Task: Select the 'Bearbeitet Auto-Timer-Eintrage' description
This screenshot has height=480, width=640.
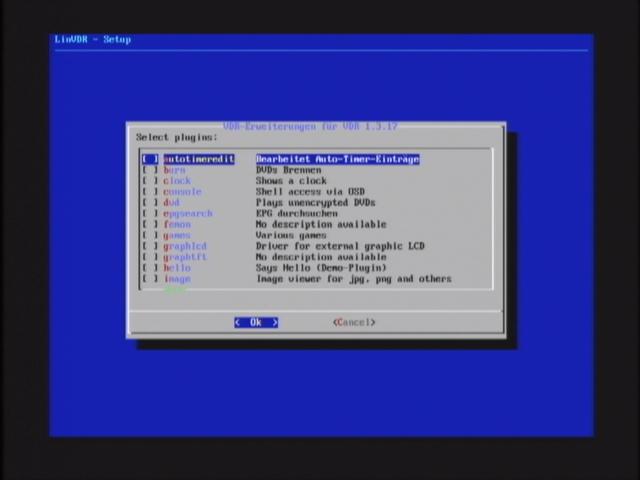Action: pyautogui.click(x=337, y=159)
